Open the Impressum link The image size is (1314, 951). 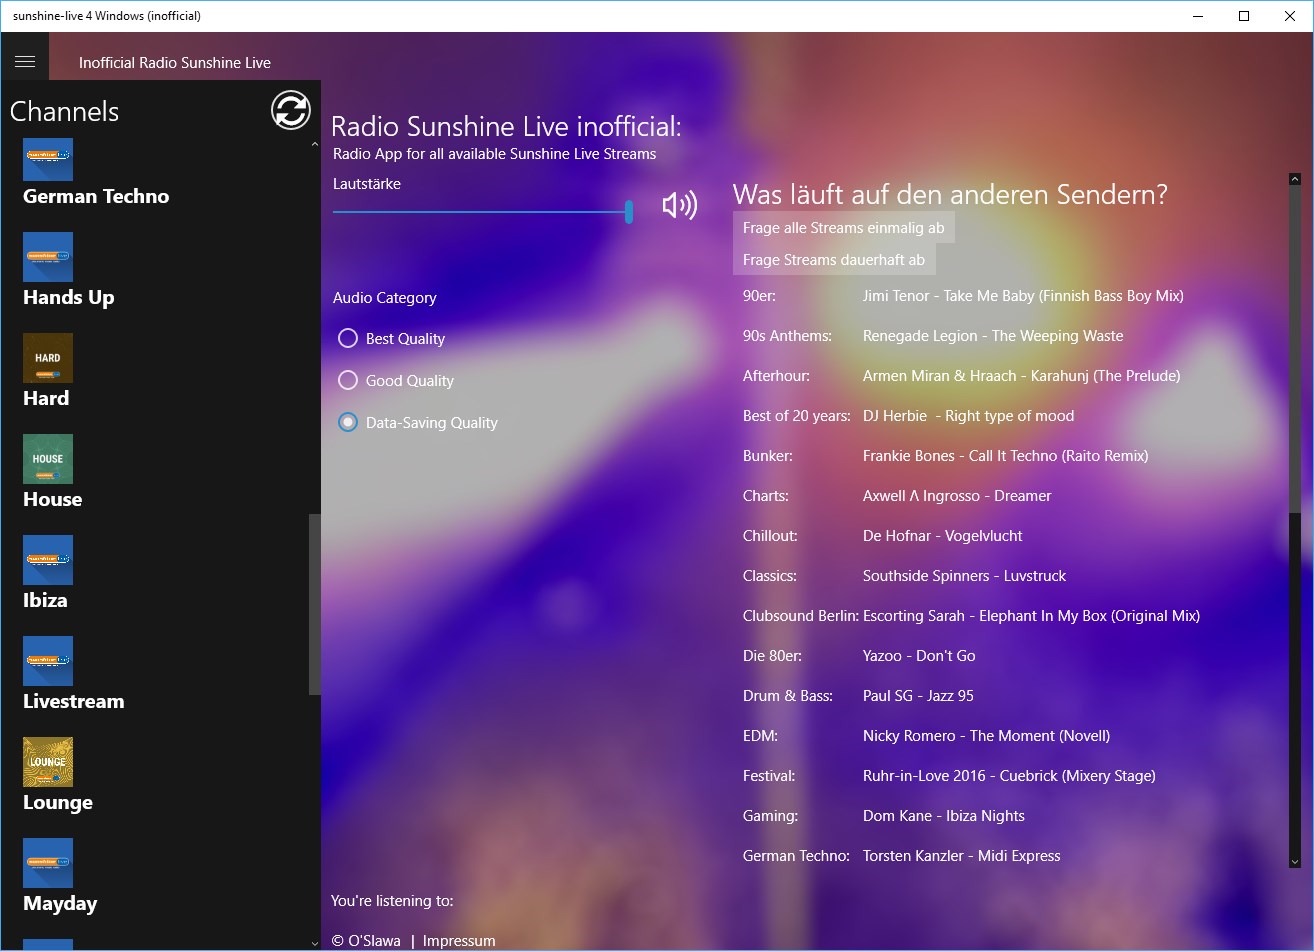coord(459,940)
